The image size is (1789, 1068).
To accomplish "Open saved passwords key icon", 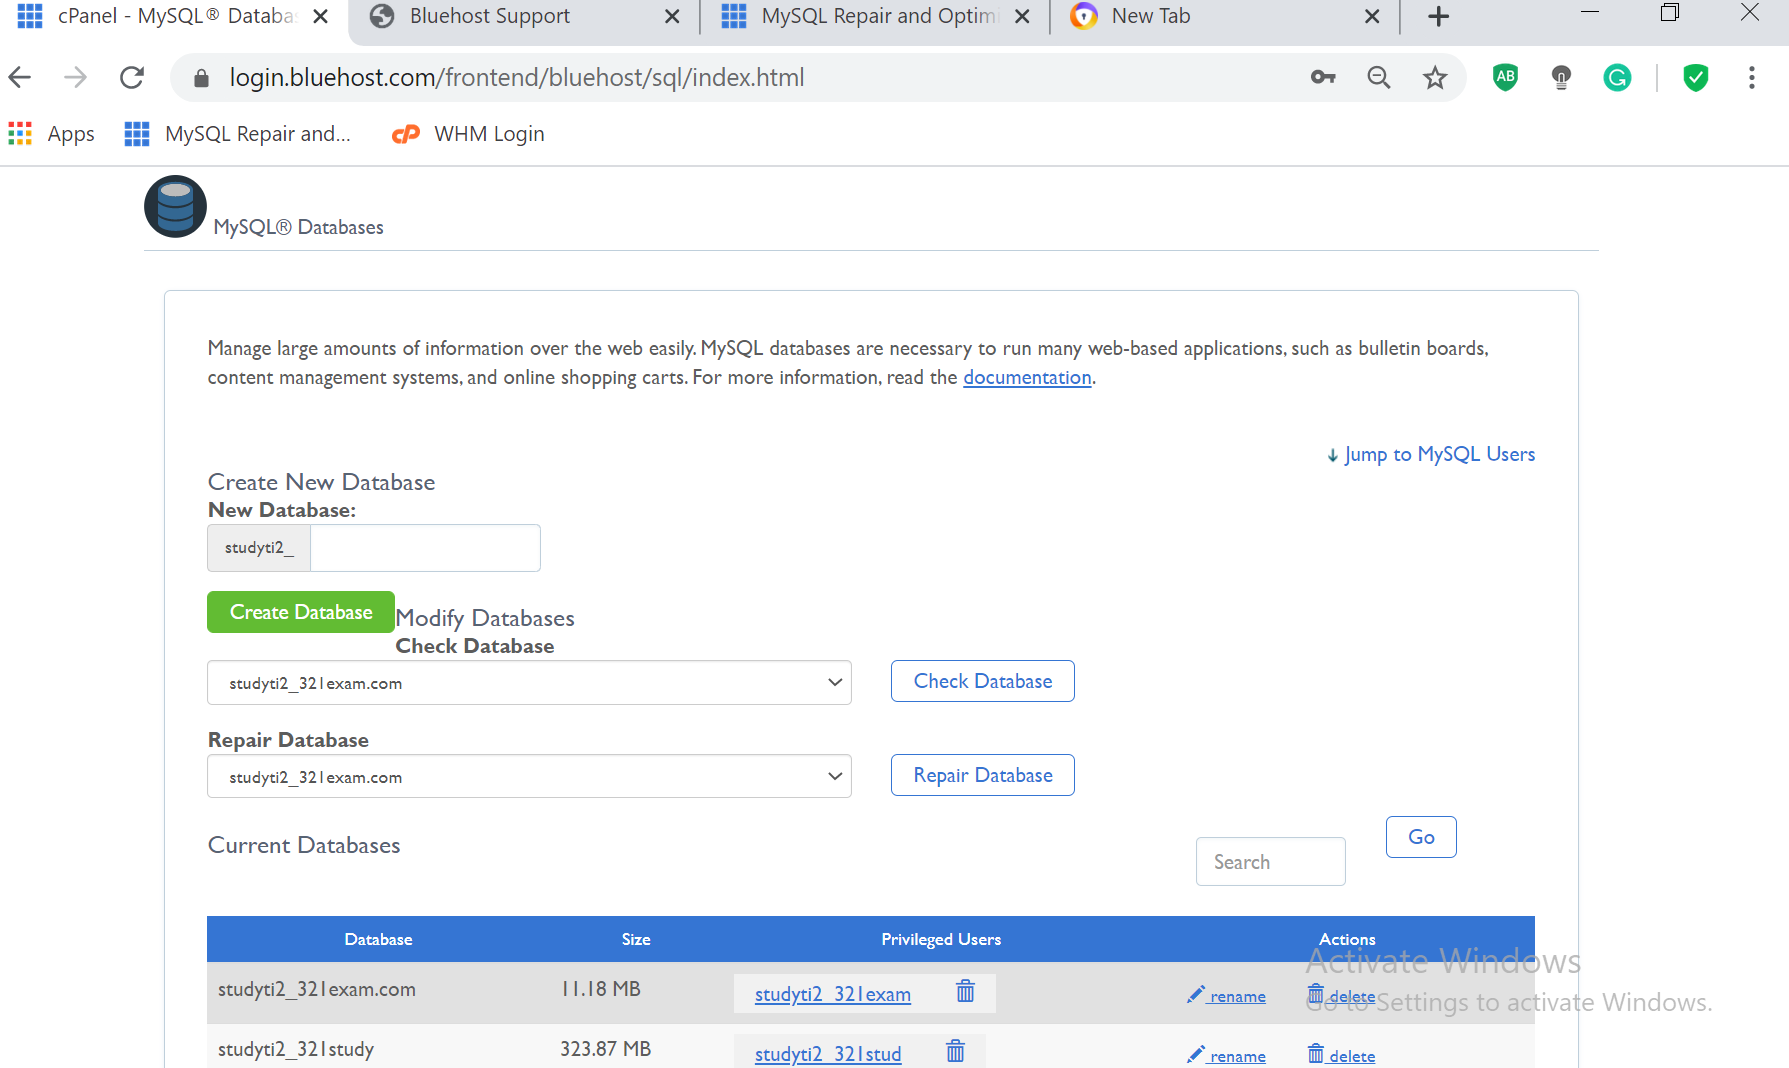I will pyautogui.click(x=1323, y=77).
